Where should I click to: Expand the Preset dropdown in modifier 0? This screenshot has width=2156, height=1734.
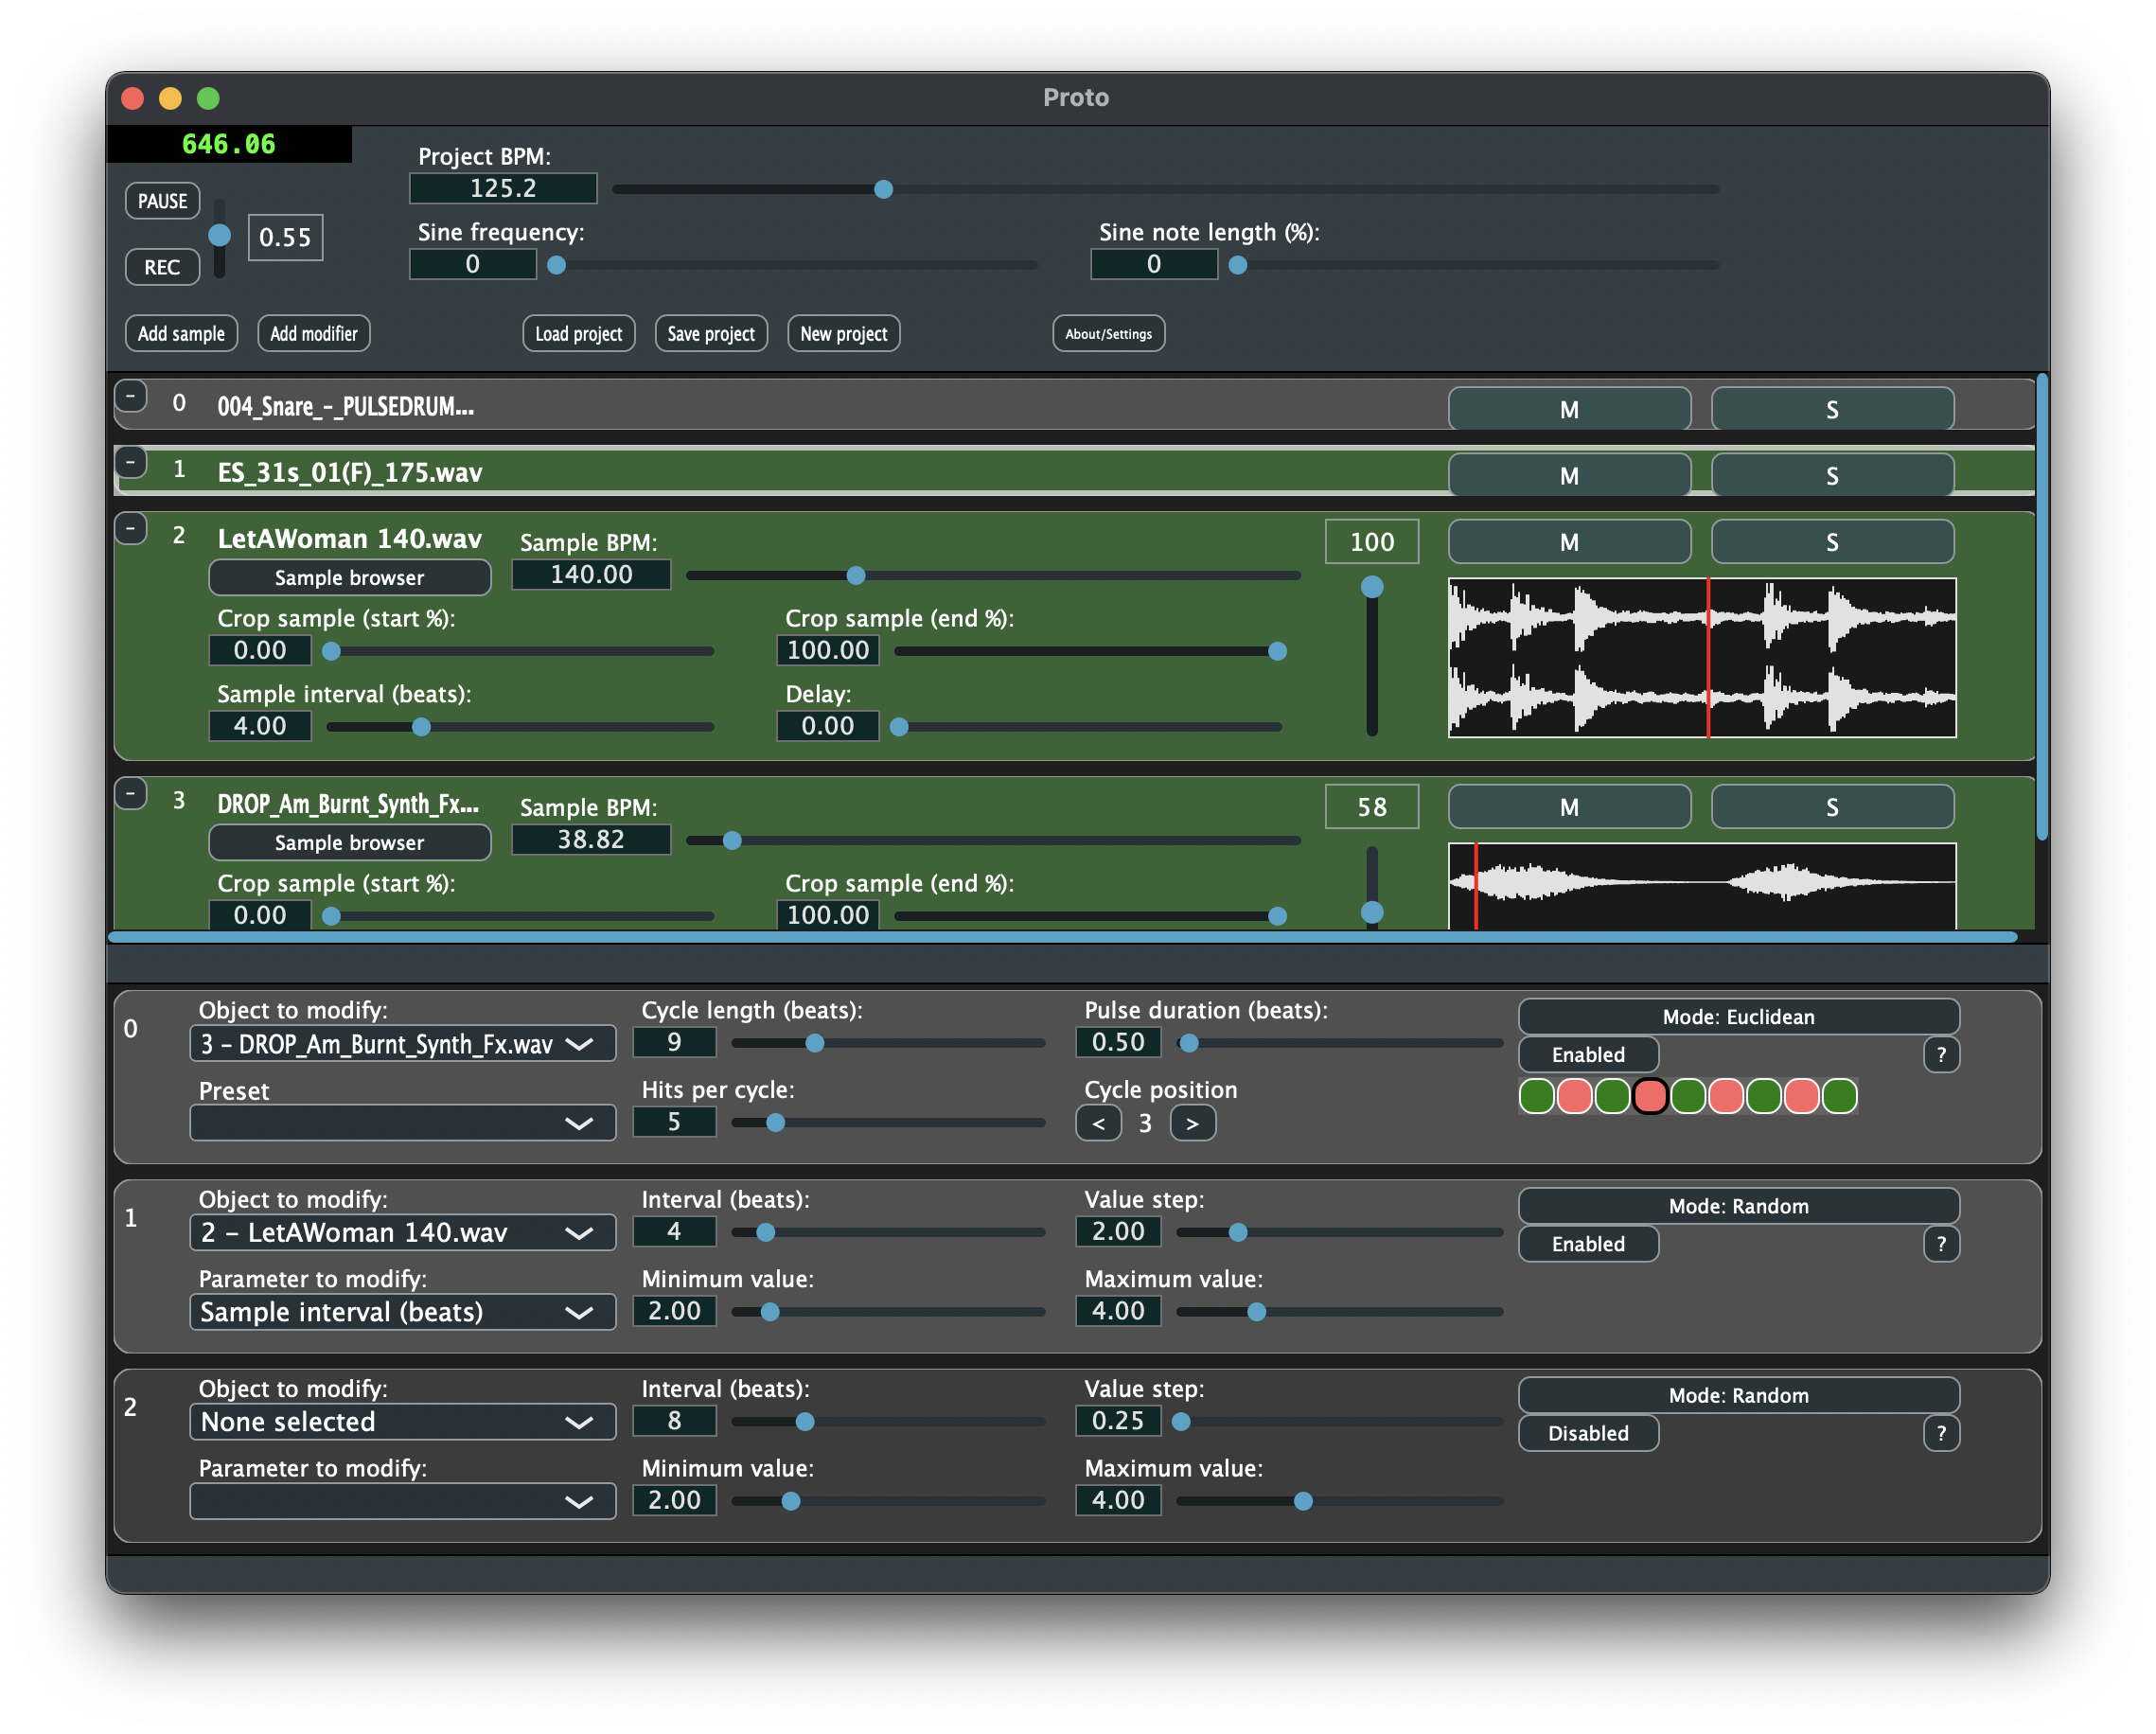click(x=402, y=1123)
